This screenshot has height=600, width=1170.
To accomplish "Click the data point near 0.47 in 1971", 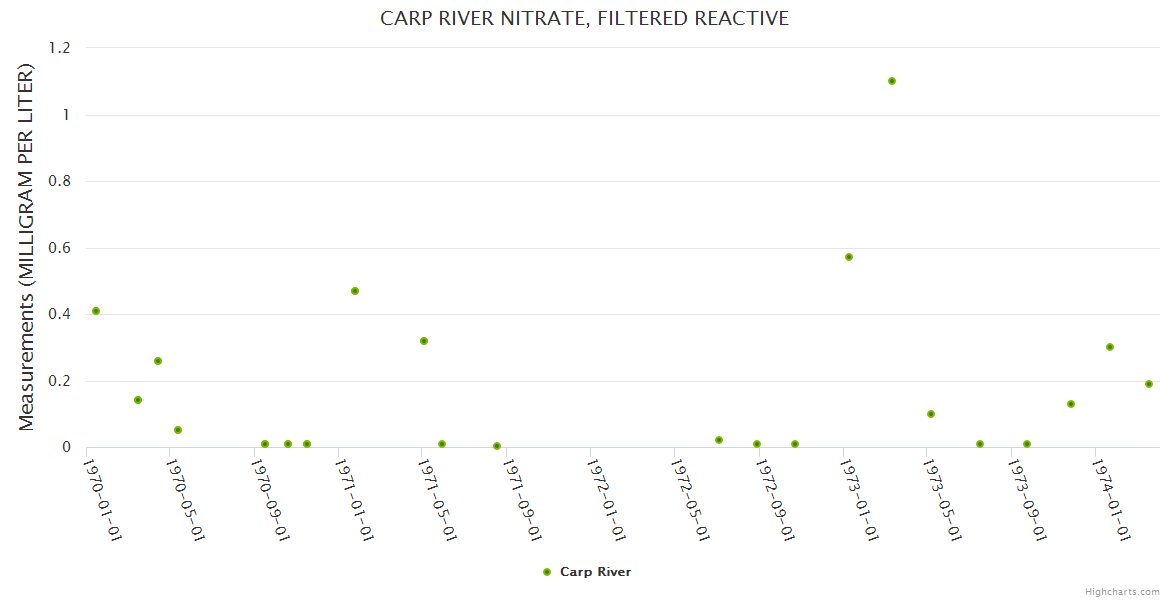I will (355, 291).
